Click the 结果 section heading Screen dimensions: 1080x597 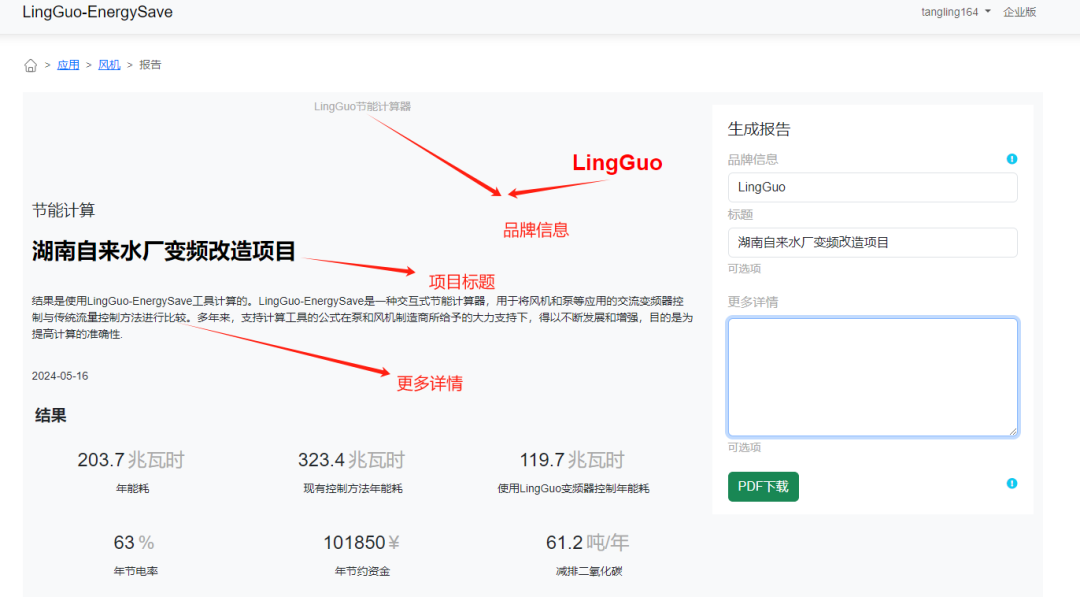[51, 415]
